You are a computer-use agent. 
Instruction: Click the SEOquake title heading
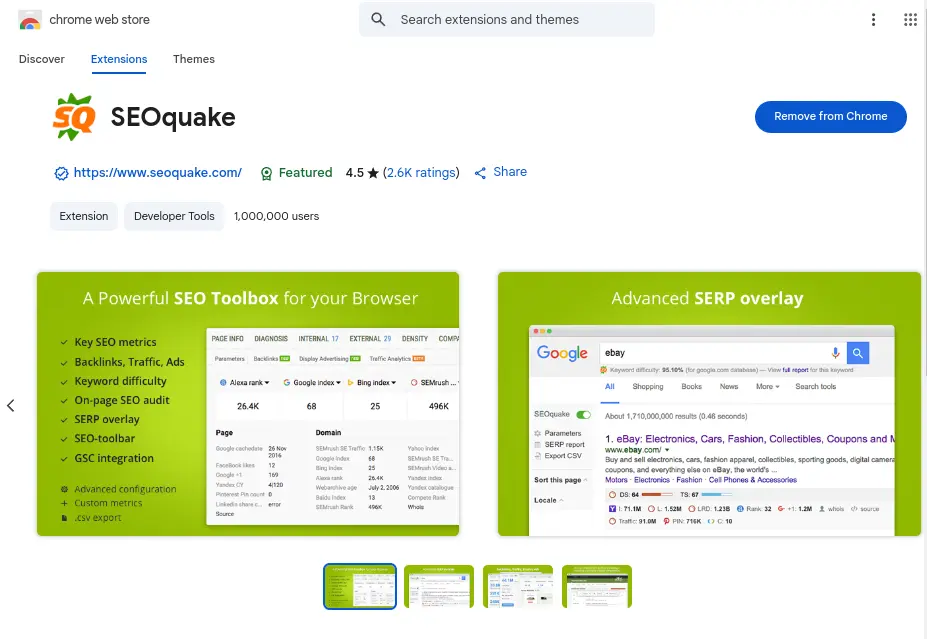pos(173,117)
